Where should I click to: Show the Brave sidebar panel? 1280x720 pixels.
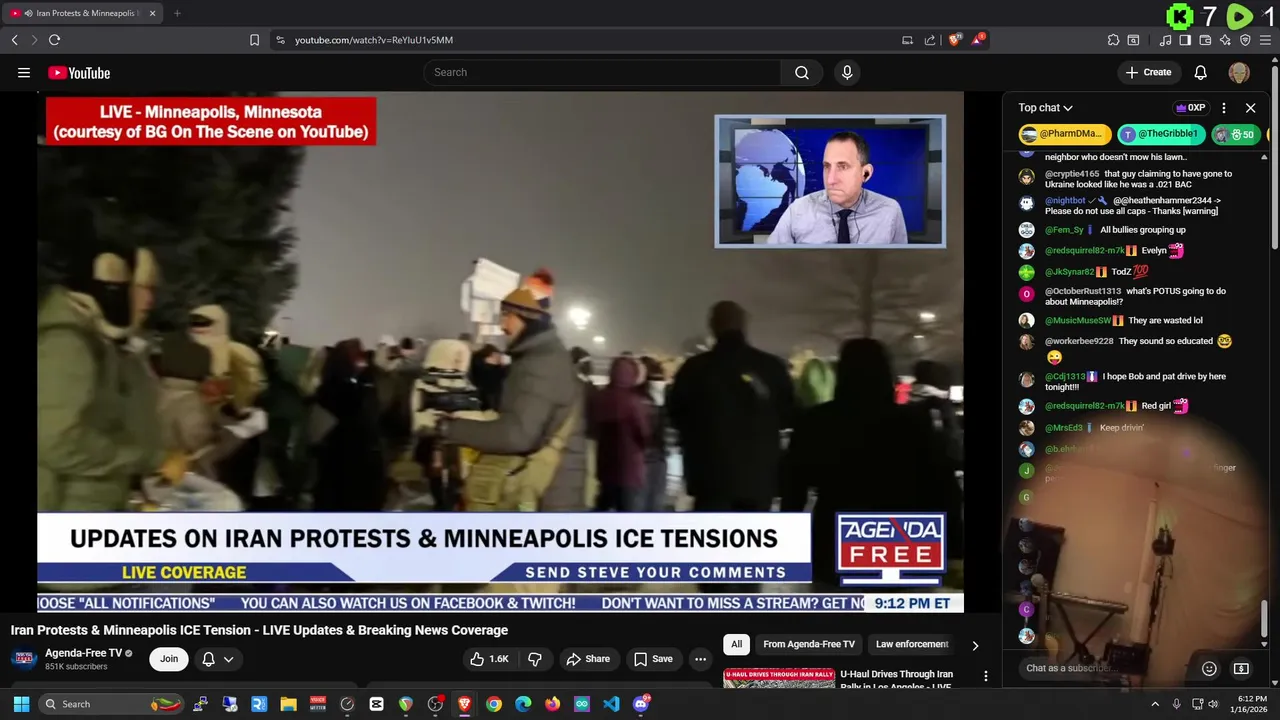coord(1185,40)
